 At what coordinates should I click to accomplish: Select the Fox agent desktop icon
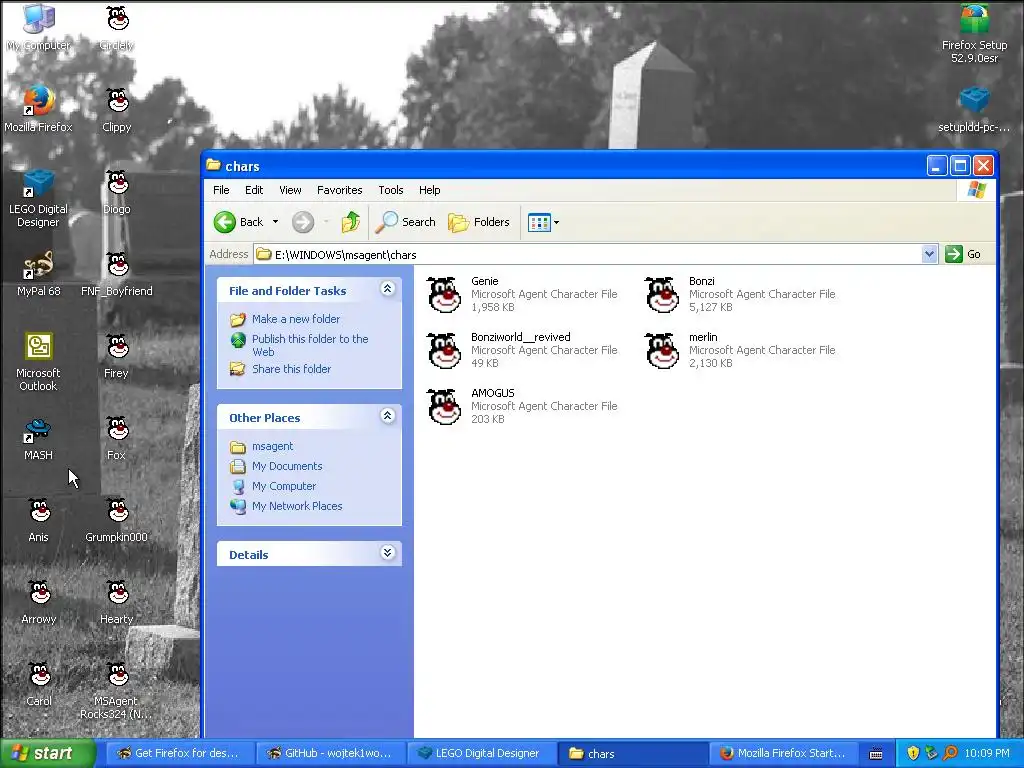coord(117,438)
